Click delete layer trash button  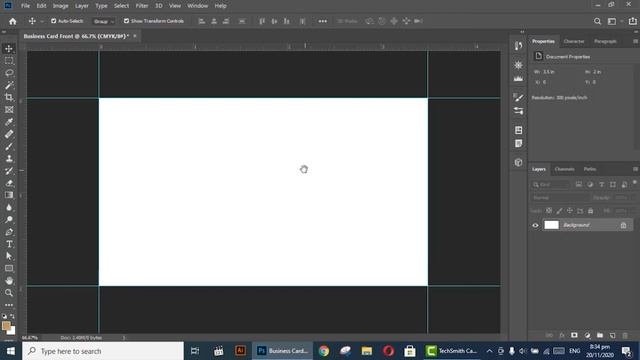pos(625,336)
